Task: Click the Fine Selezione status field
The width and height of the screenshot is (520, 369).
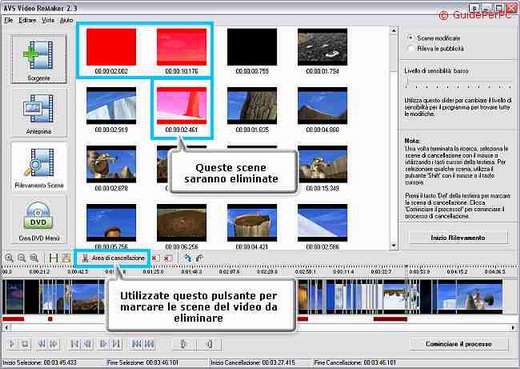Action: coord(156,362)
